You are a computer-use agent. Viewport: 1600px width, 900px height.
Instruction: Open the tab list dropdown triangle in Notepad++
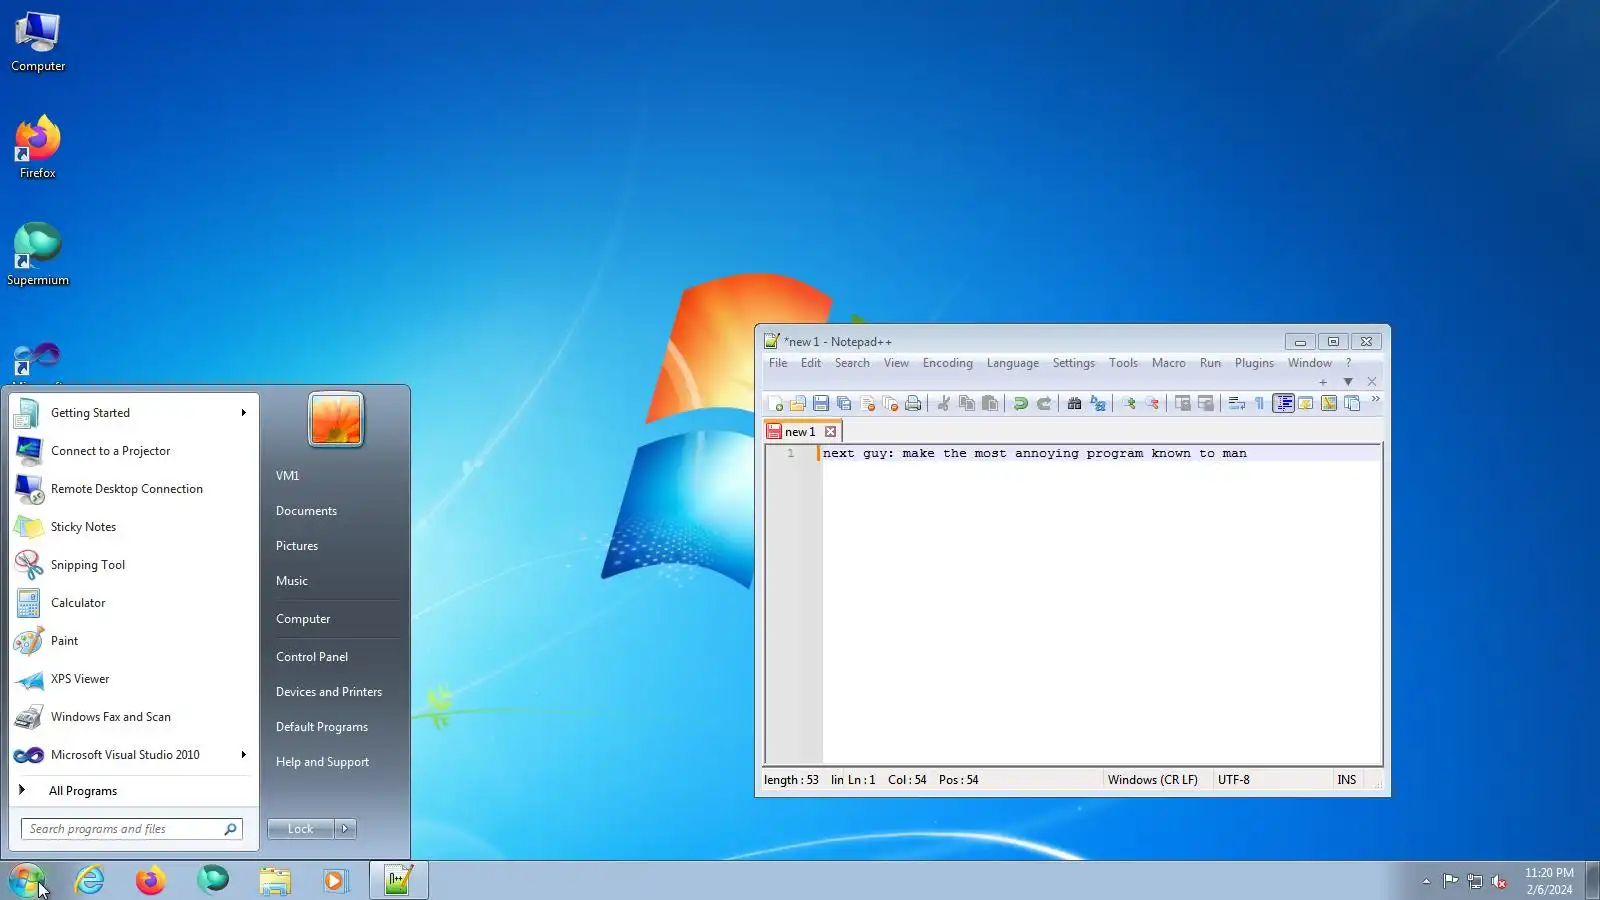pyautogui.click(x=1348, y=382)
